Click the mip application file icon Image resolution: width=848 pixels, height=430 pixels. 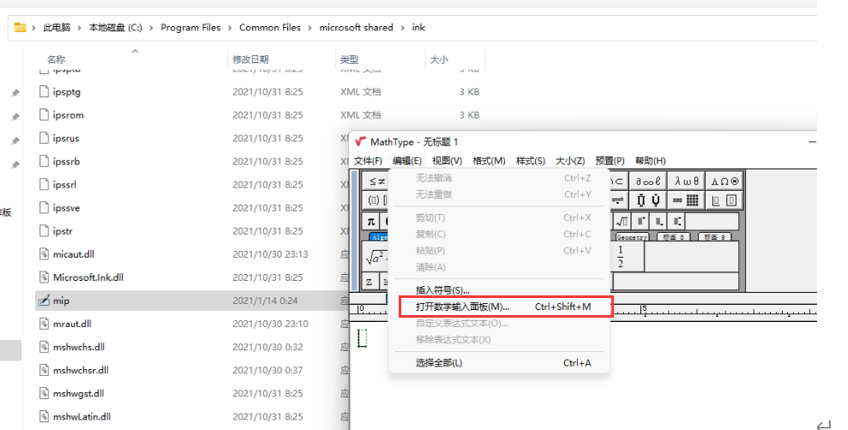click(44, 300)
